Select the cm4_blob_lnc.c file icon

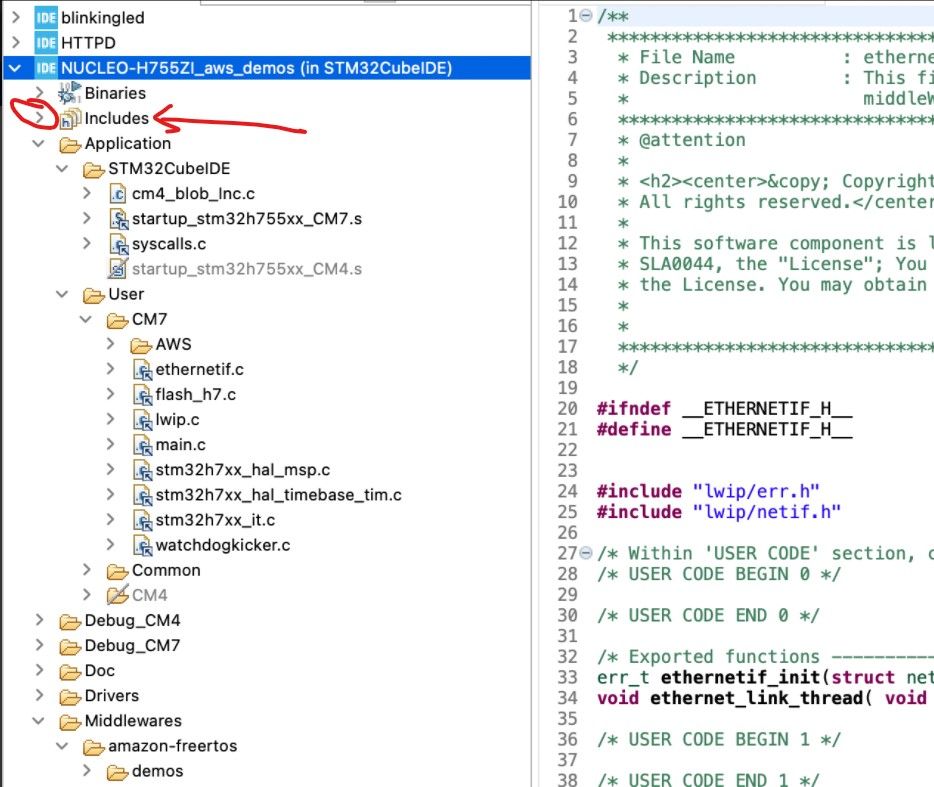click(x=118, y=194)
